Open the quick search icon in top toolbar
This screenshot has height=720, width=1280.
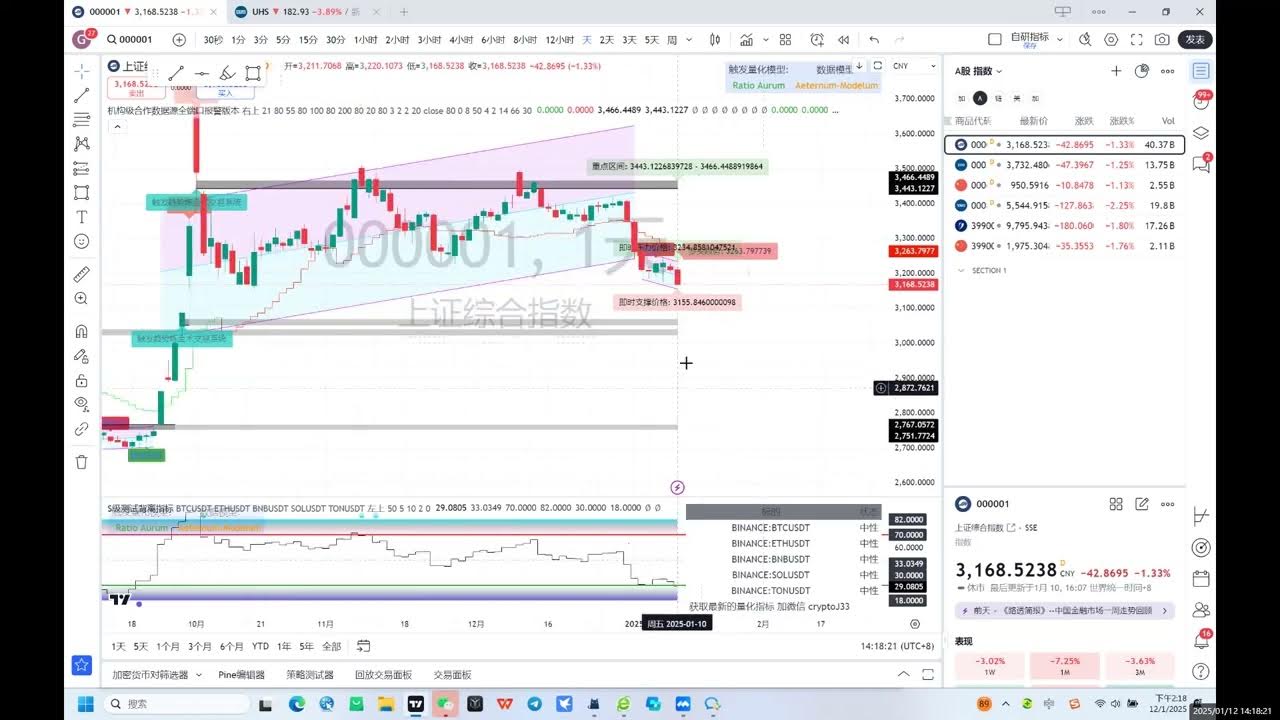point(1085,40)
